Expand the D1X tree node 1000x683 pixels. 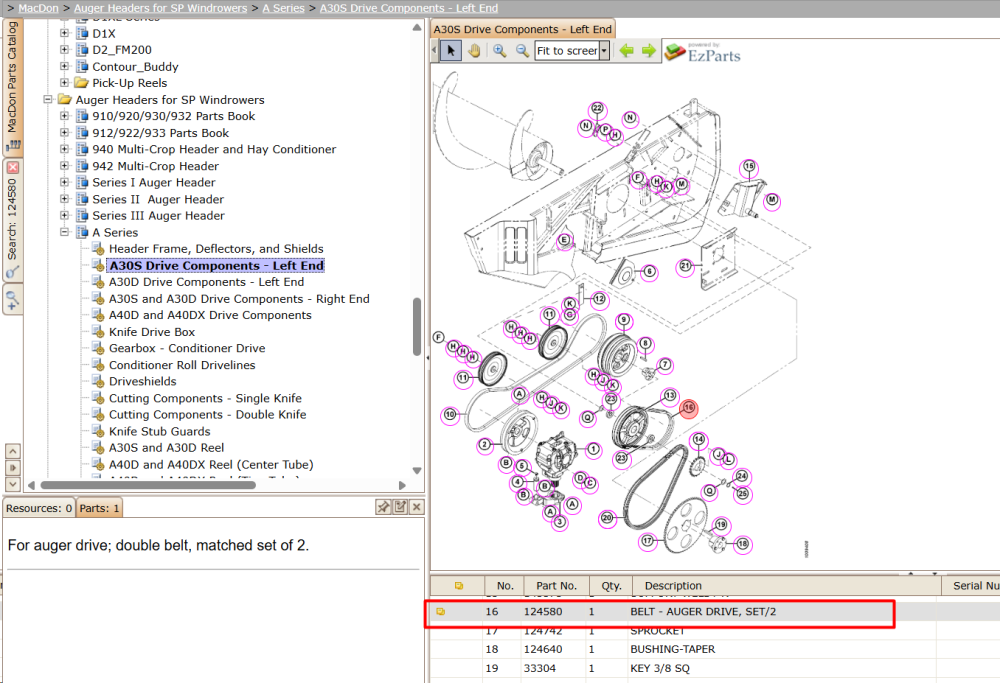(x=64, y=33)
